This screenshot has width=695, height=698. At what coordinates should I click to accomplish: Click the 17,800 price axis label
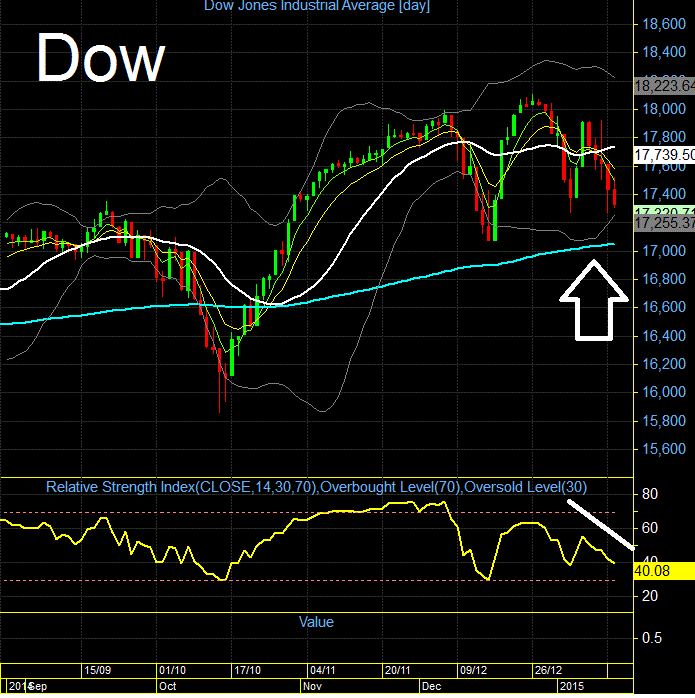point(663,137)
